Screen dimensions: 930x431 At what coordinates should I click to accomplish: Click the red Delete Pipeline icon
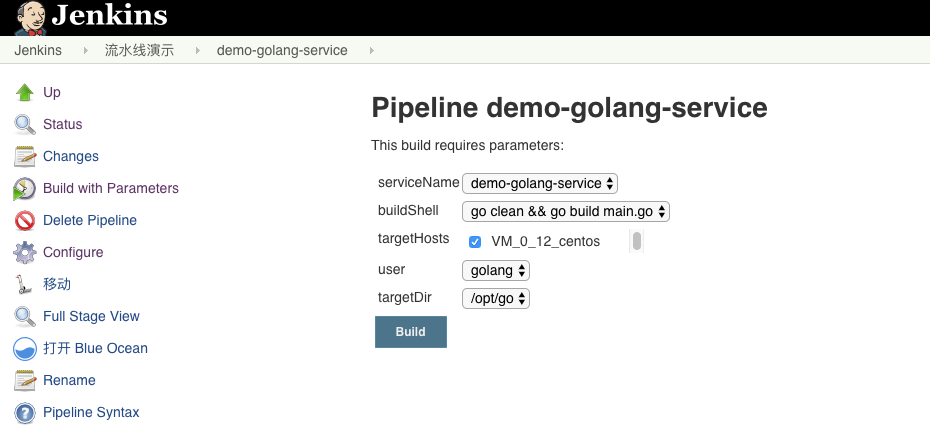pyautogui.click(x=25, y=221)
